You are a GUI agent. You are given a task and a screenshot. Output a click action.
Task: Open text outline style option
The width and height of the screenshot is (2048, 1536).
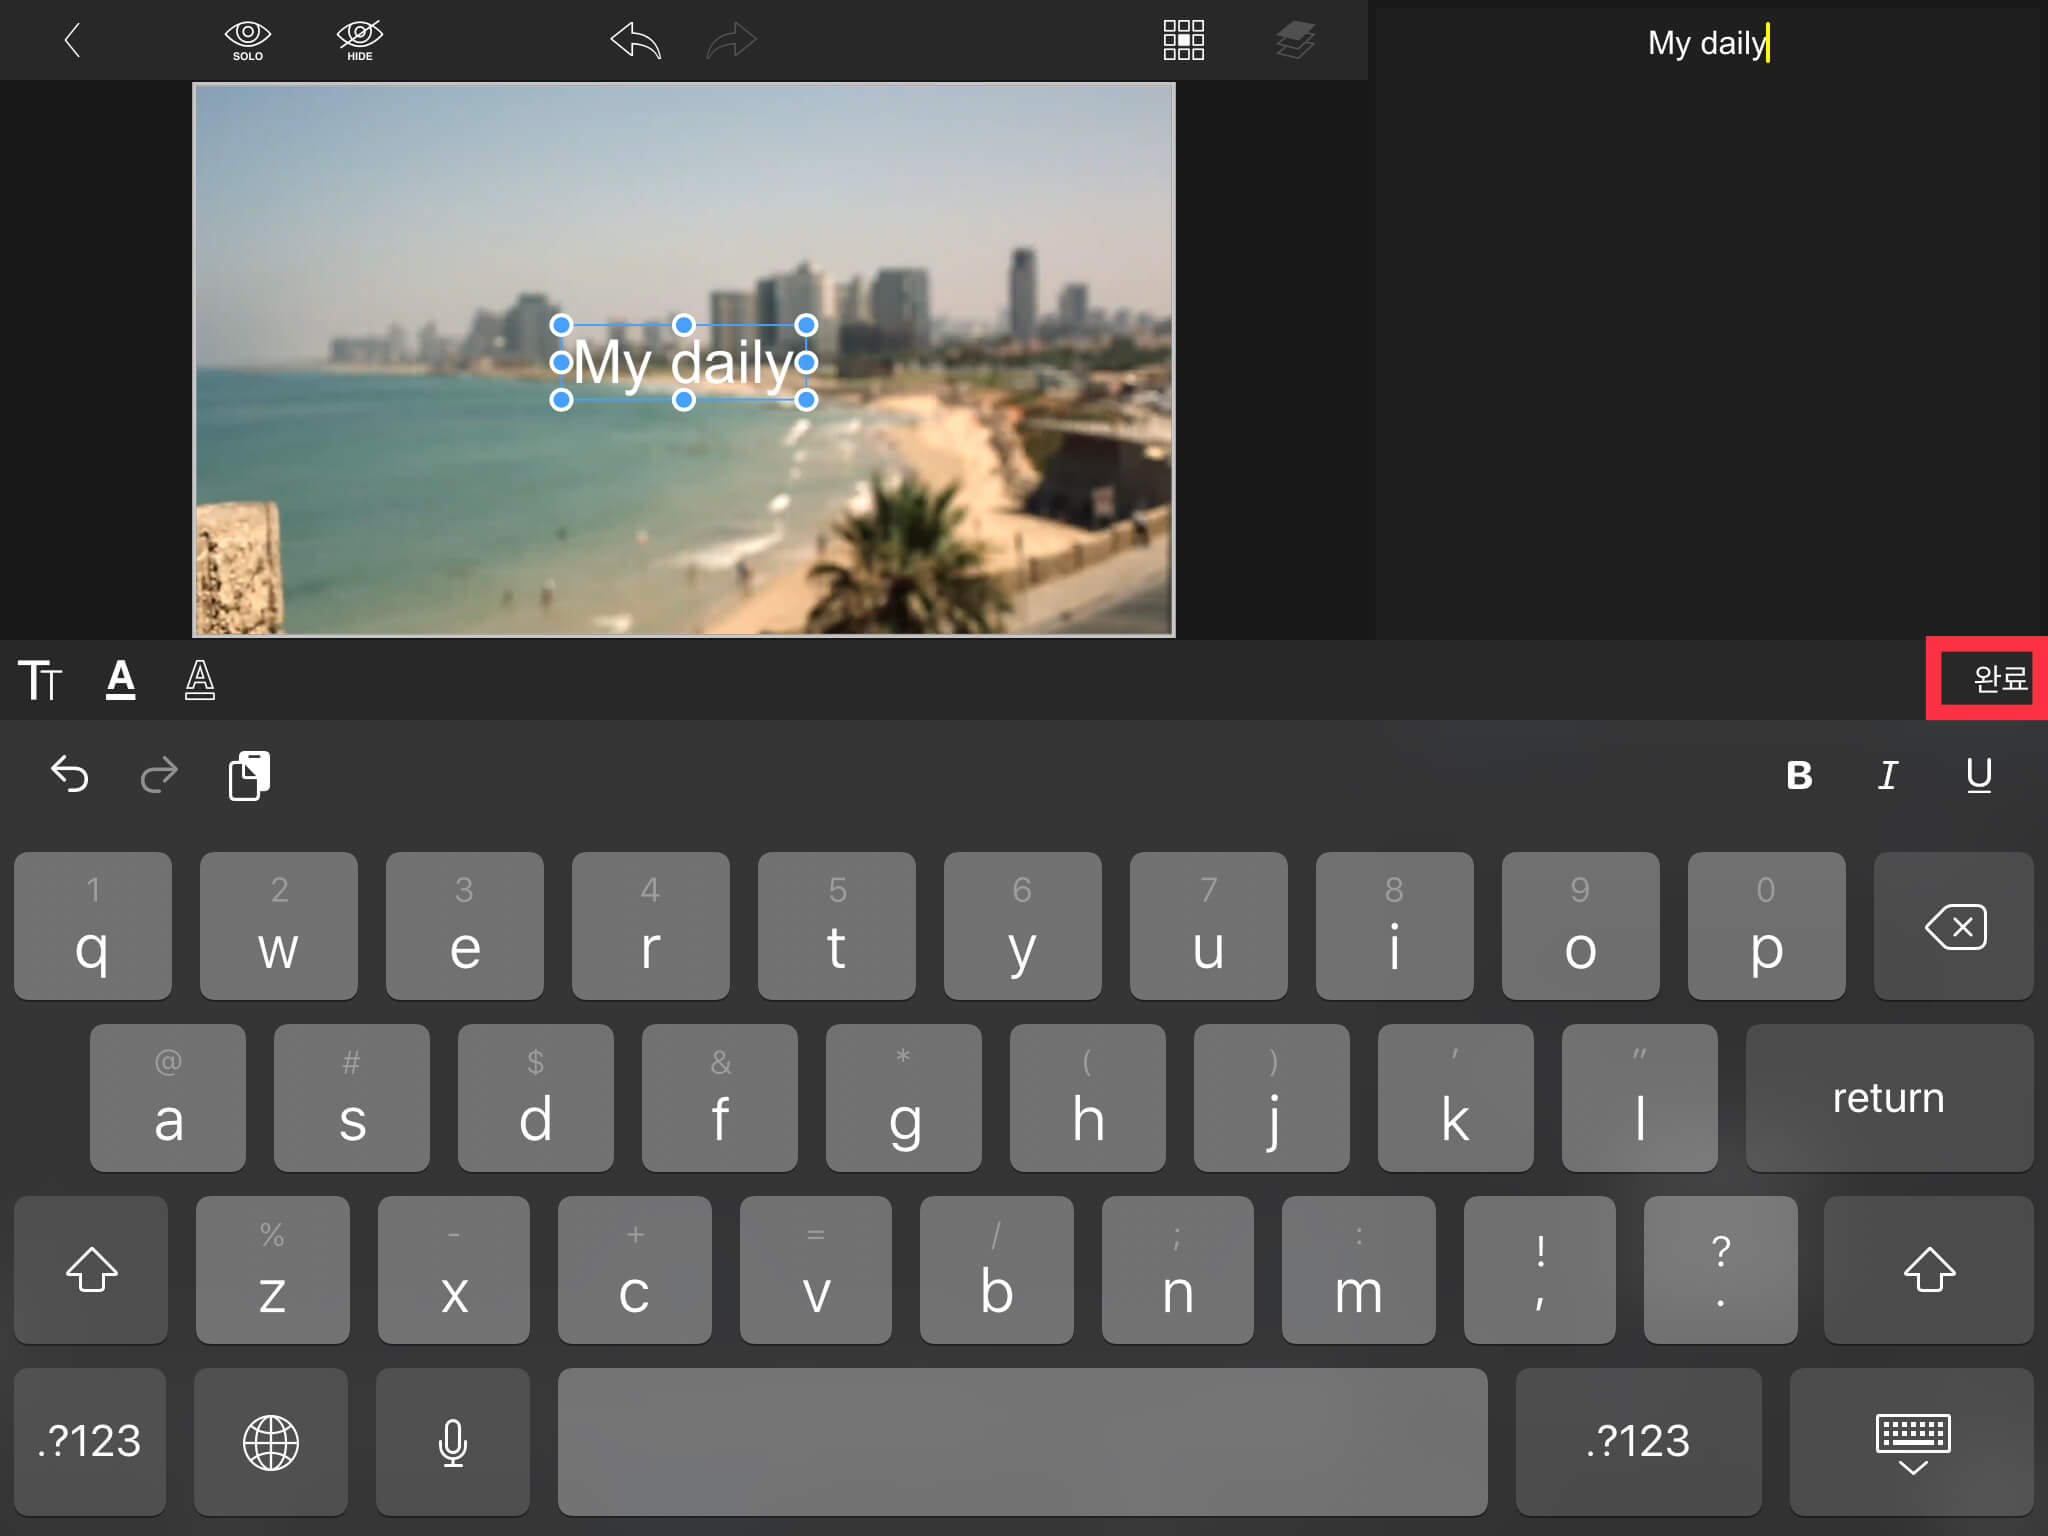(200, 680)
